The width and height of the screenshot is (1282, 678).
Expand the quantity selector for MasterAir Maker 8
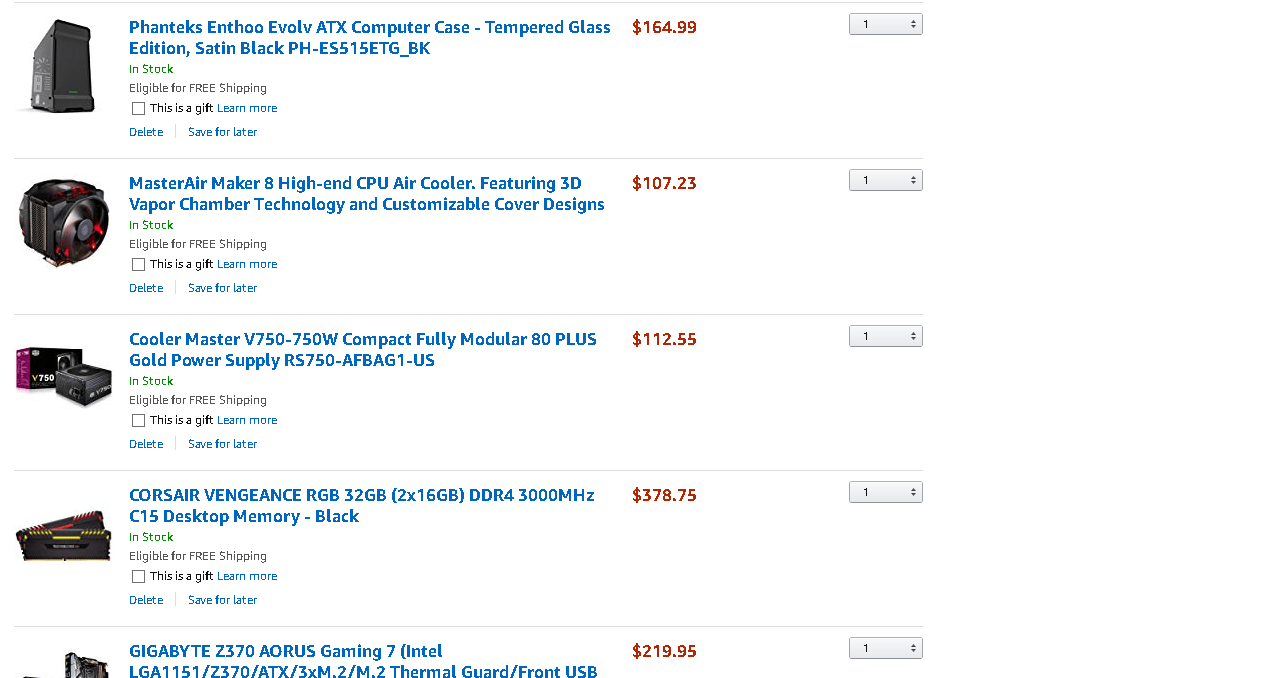click(885, 180)
